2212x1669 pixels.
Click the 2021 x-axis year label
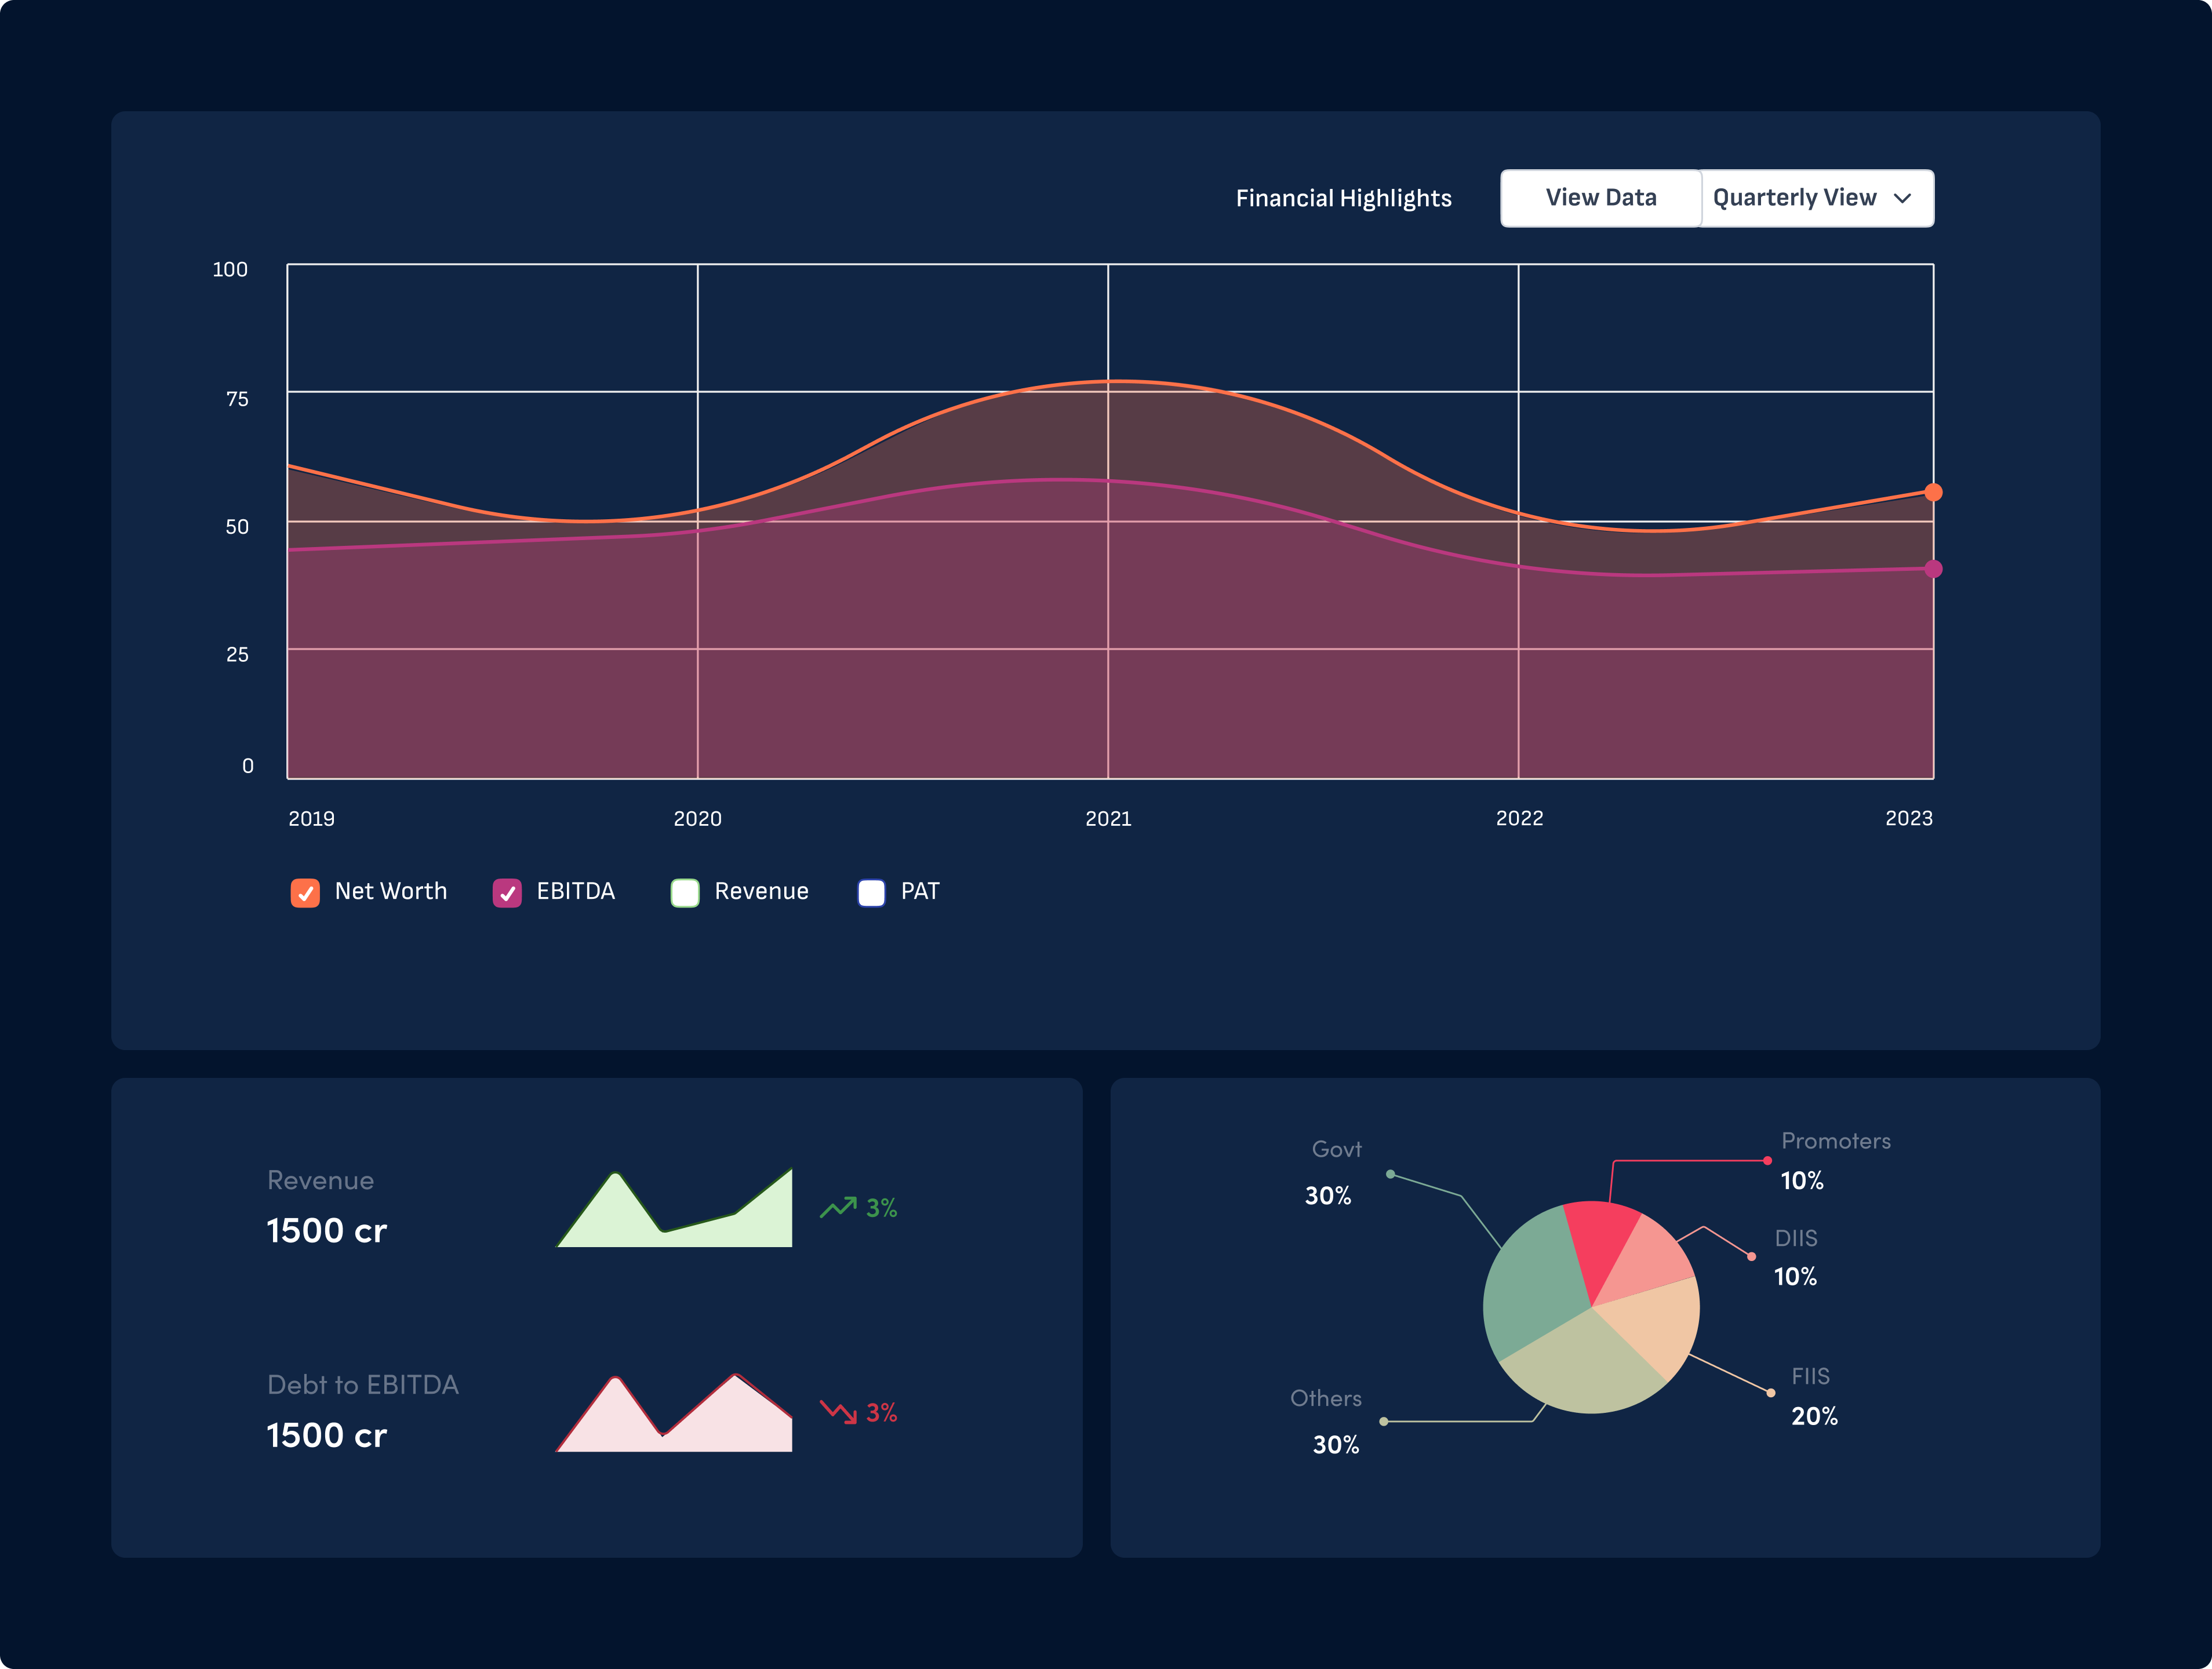(1108, 818)
